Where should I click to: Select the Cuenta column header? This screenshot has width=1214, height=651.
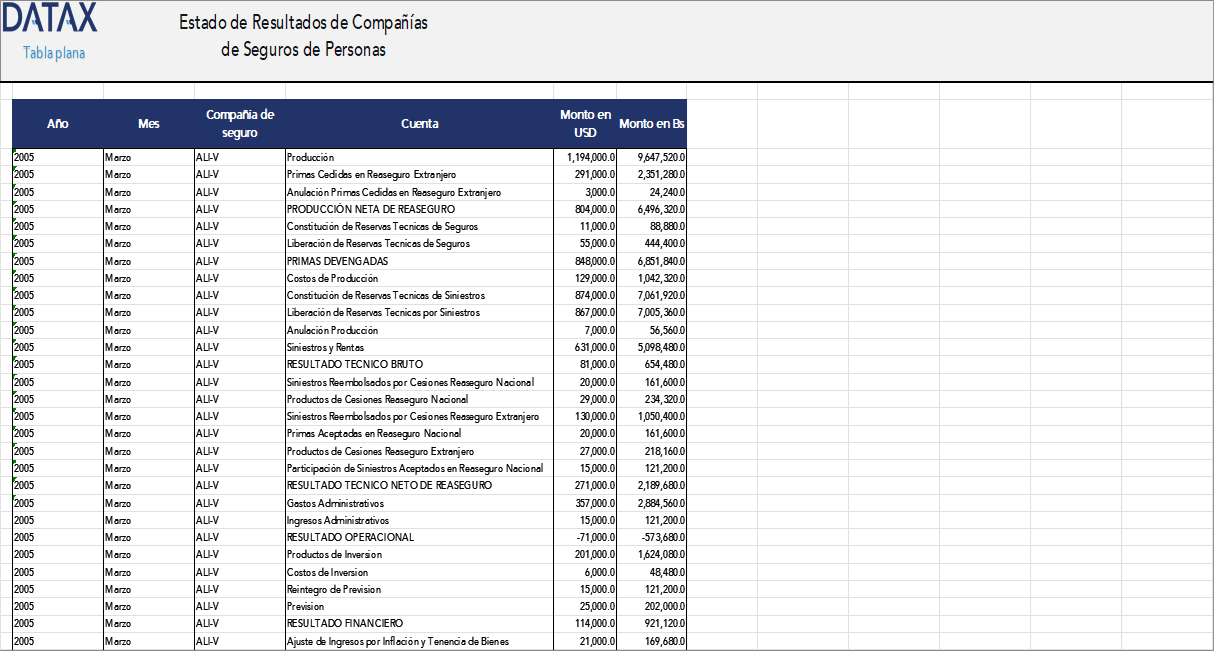coord(420,123)
